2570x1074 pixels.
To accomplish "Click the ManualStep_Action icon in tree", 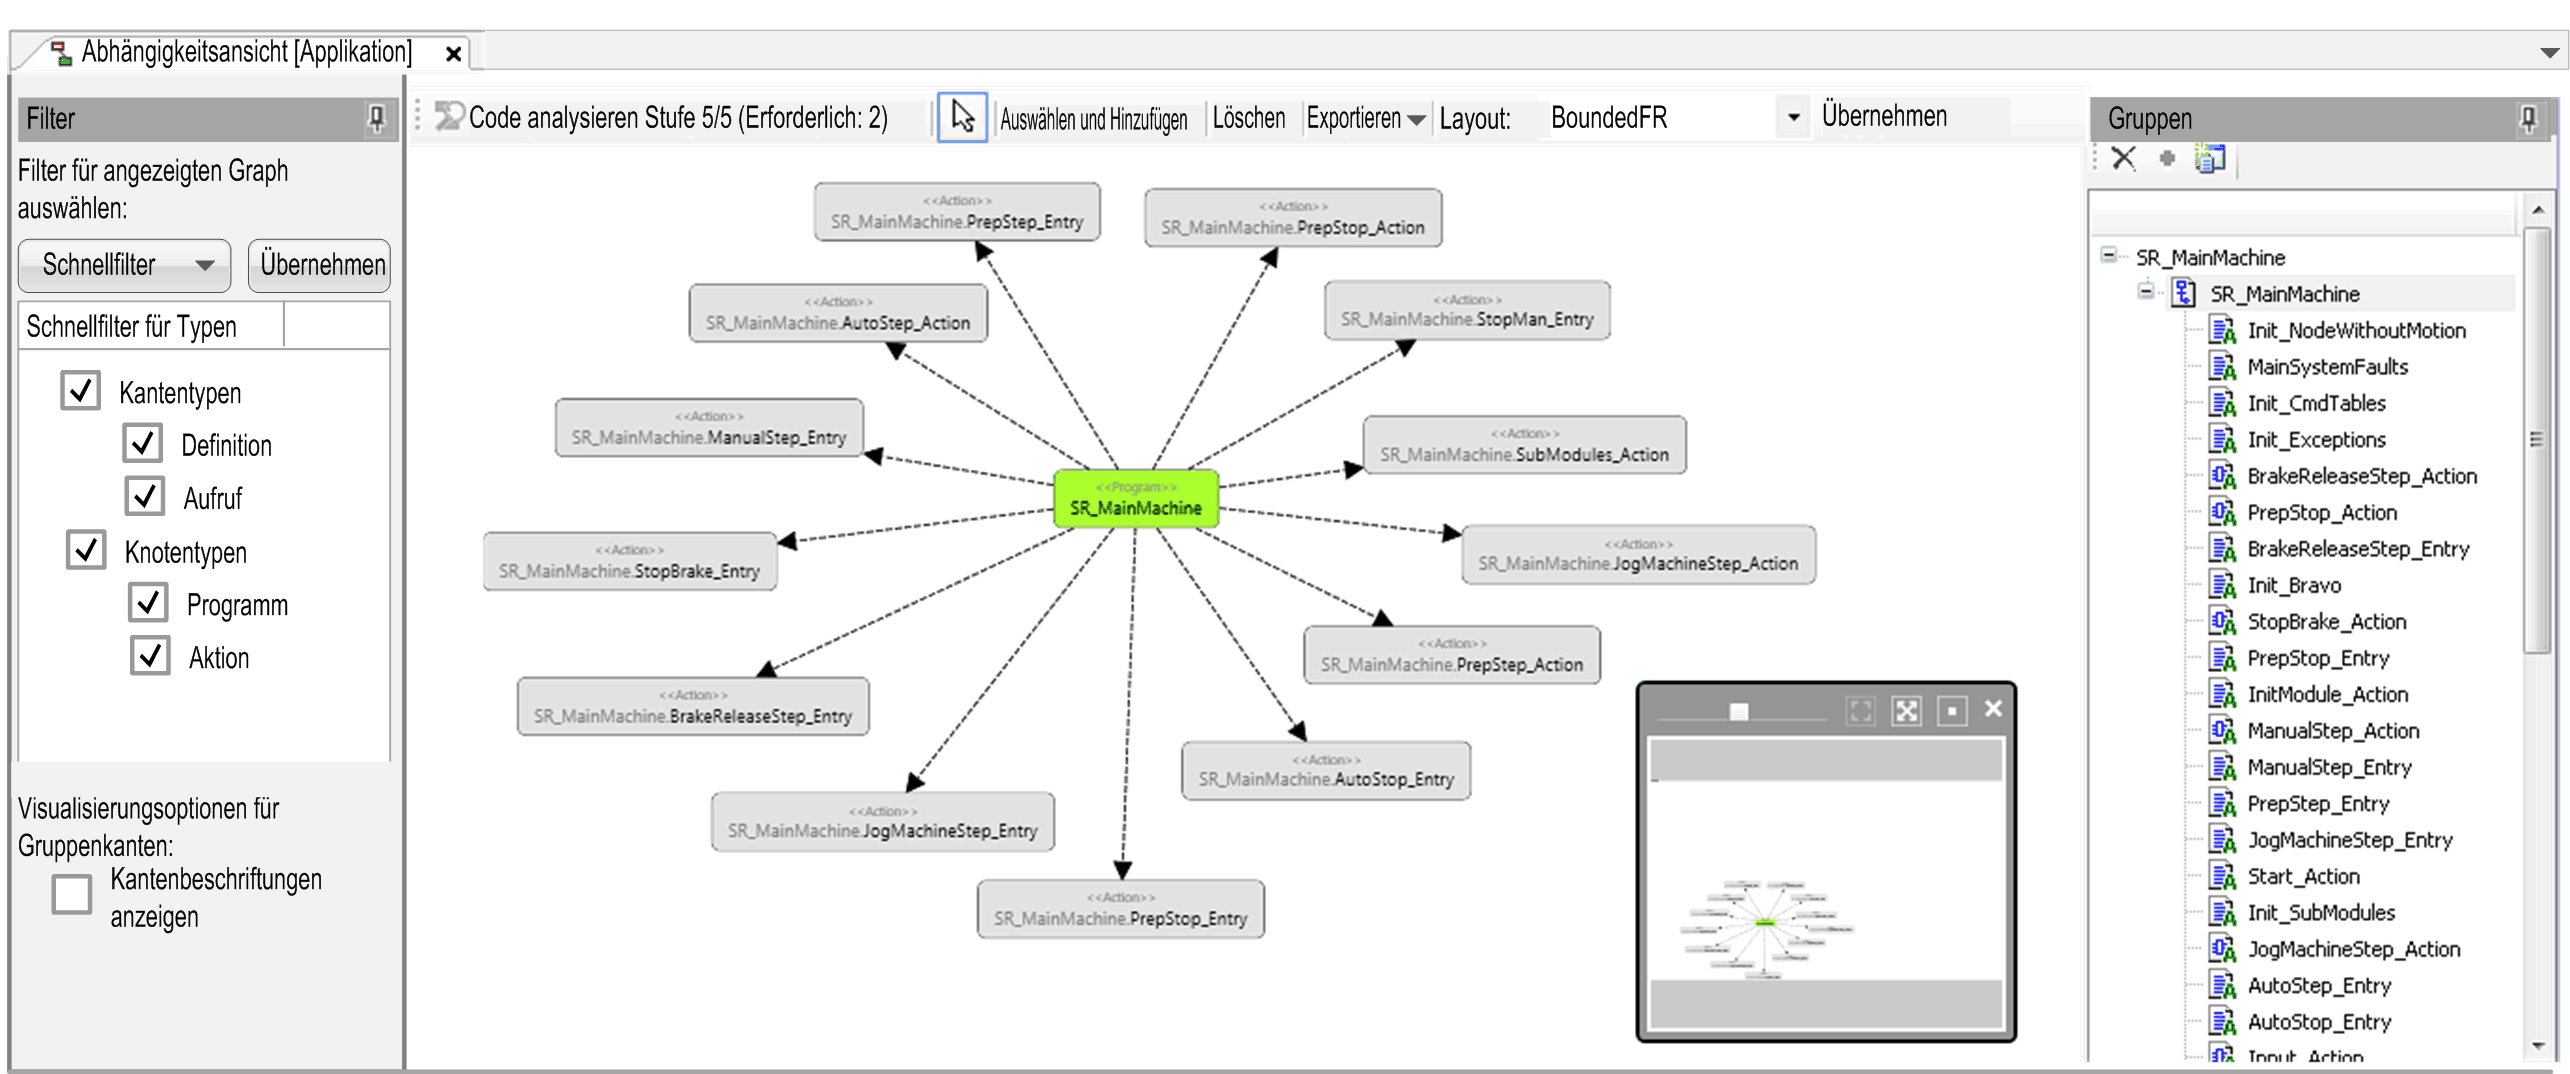I will [x=2222, y=730].
